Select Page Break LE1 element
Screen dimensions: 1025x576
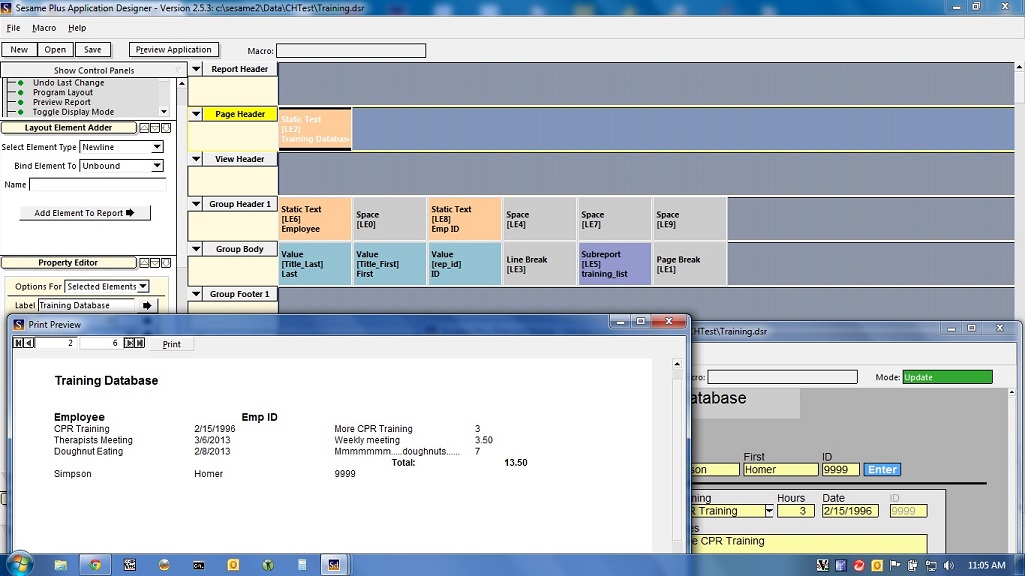[x=690, y=264]
